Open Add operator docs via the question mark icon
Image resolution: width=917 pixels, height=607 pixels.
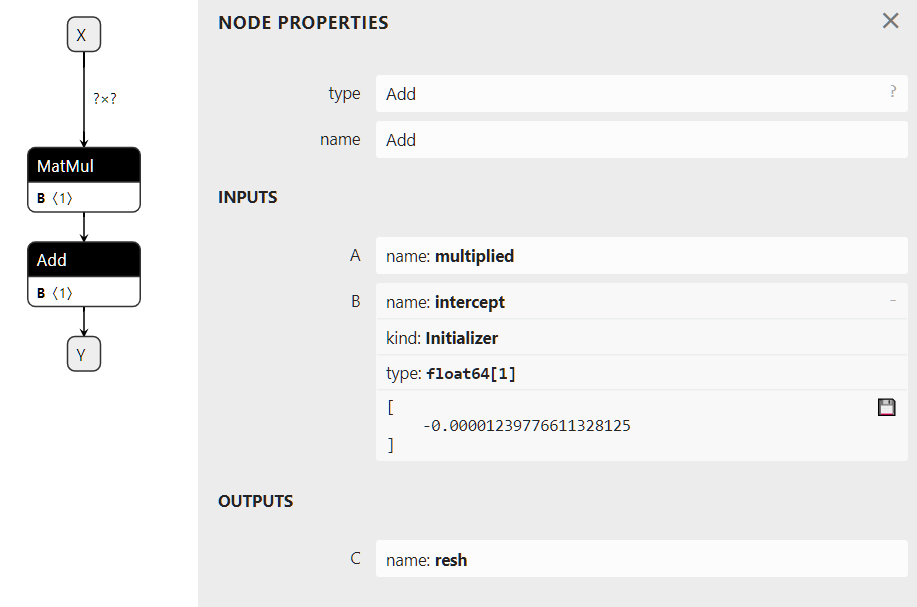point(891,91)
